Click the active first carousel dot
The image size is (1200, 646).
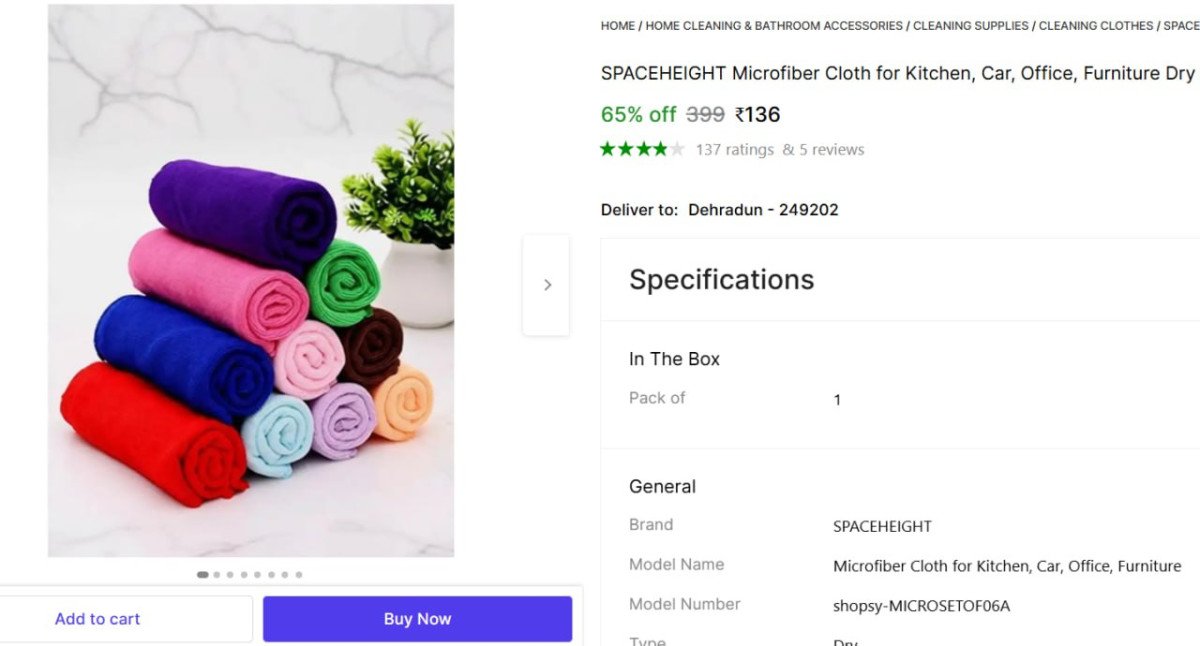203,575
